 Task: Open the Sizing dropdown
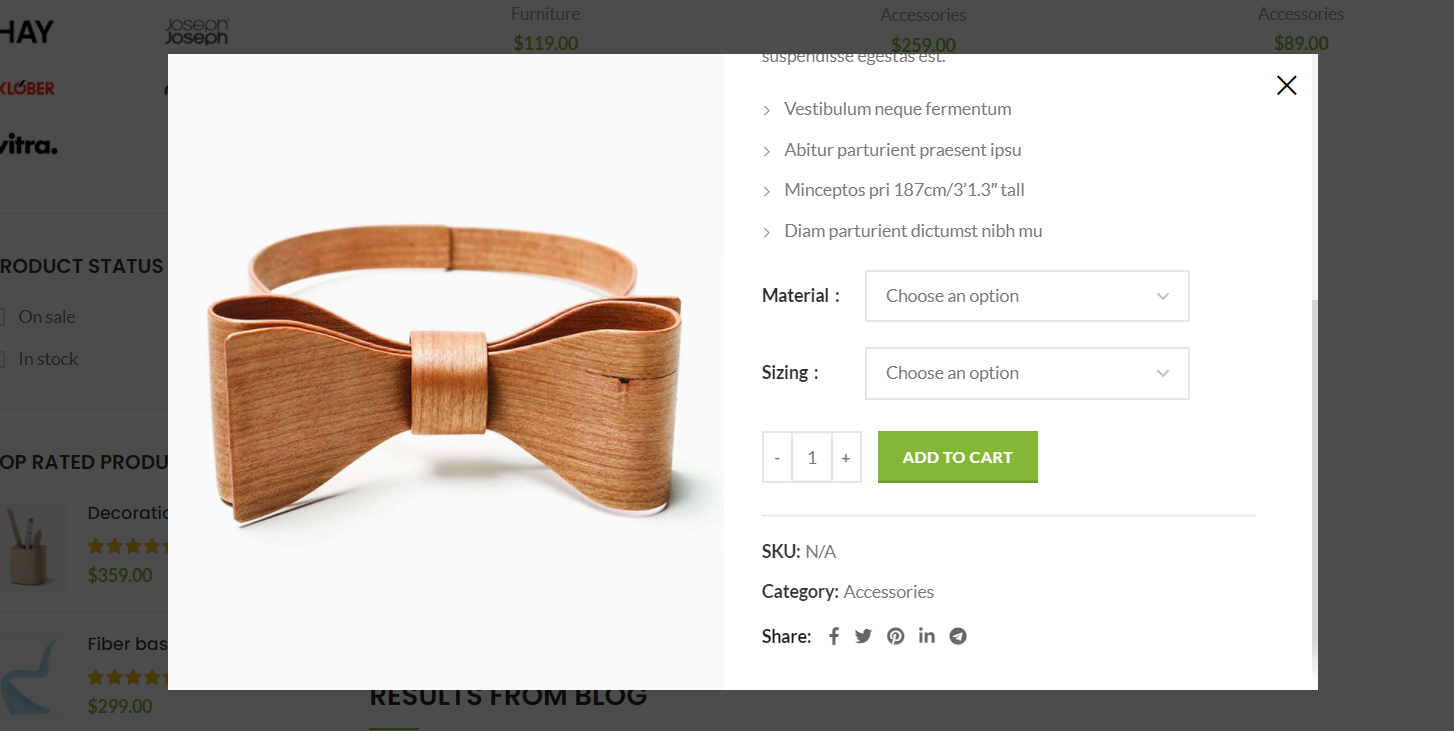(1027, 373)
